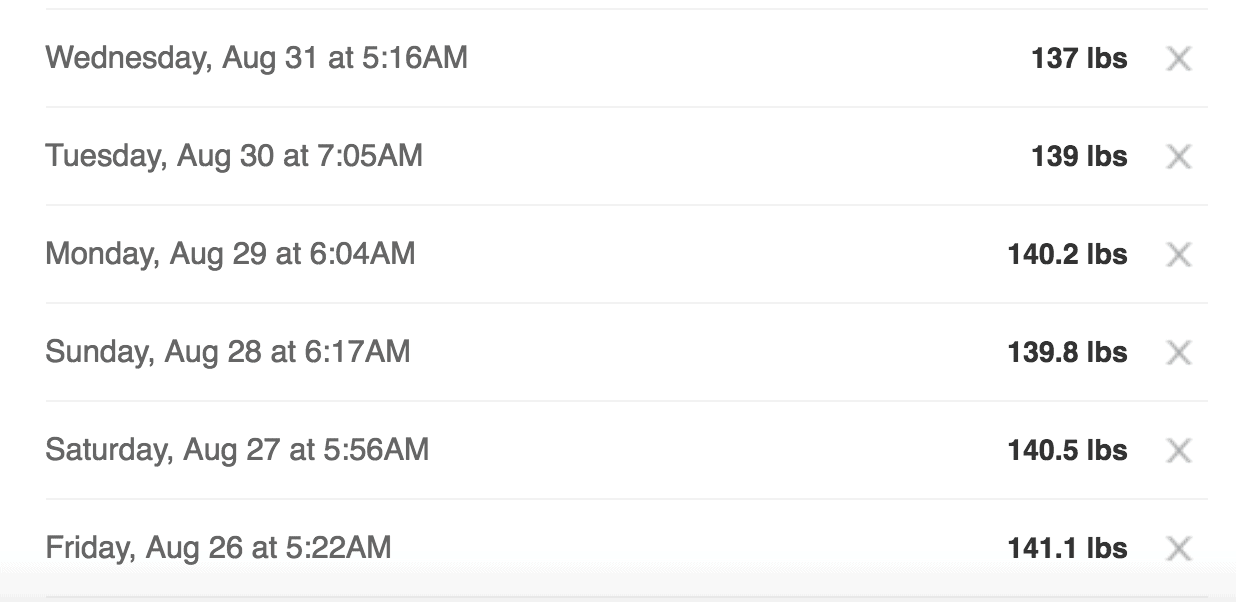1236x602 pixels.
Task: Click the 5:22AM time on Friday's entry
Action: pos(337,548)
